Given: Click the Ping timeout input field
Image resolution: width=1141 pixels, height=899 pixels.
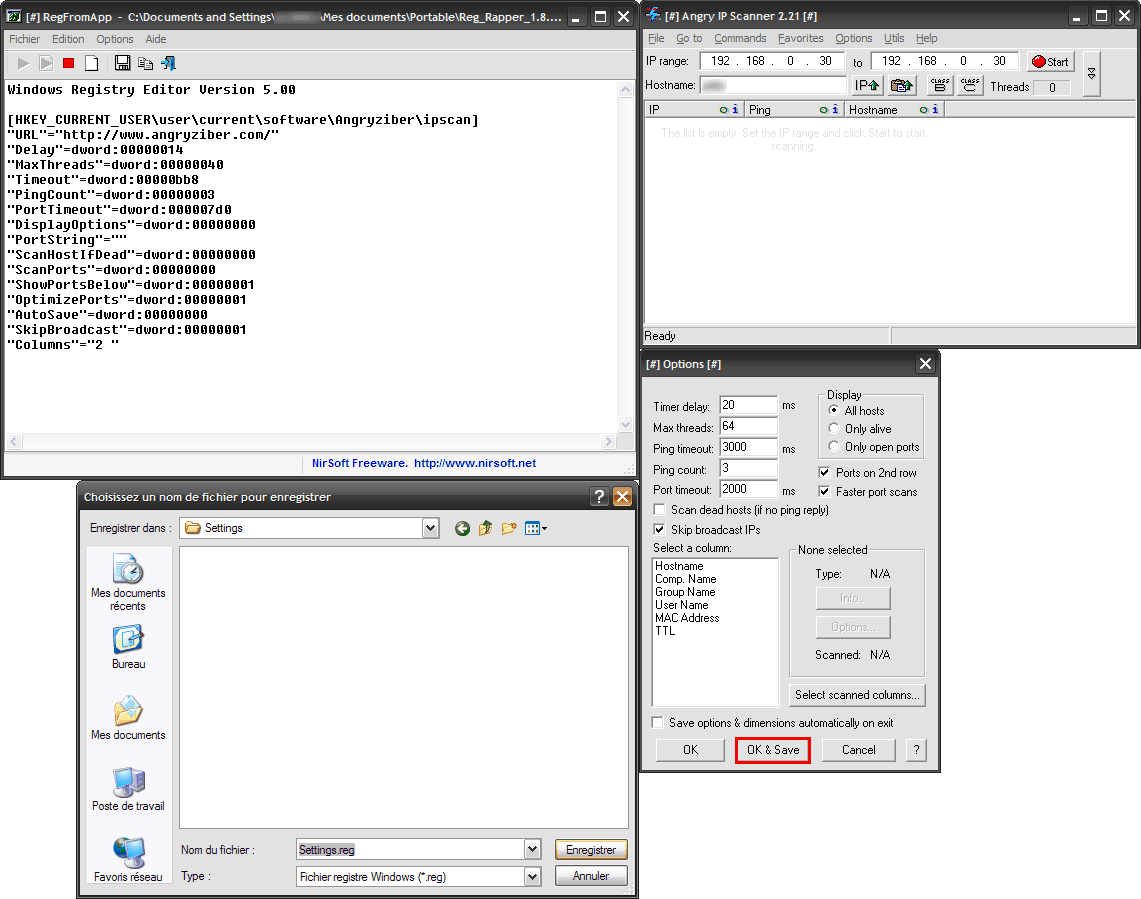Looking at the screenshot, I should 748,448.
